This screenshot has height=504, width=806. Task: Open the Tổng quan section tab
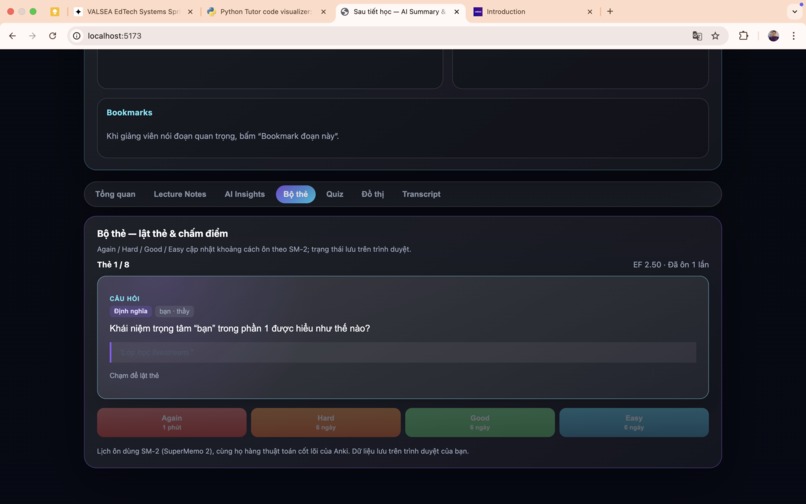(115, 194)
